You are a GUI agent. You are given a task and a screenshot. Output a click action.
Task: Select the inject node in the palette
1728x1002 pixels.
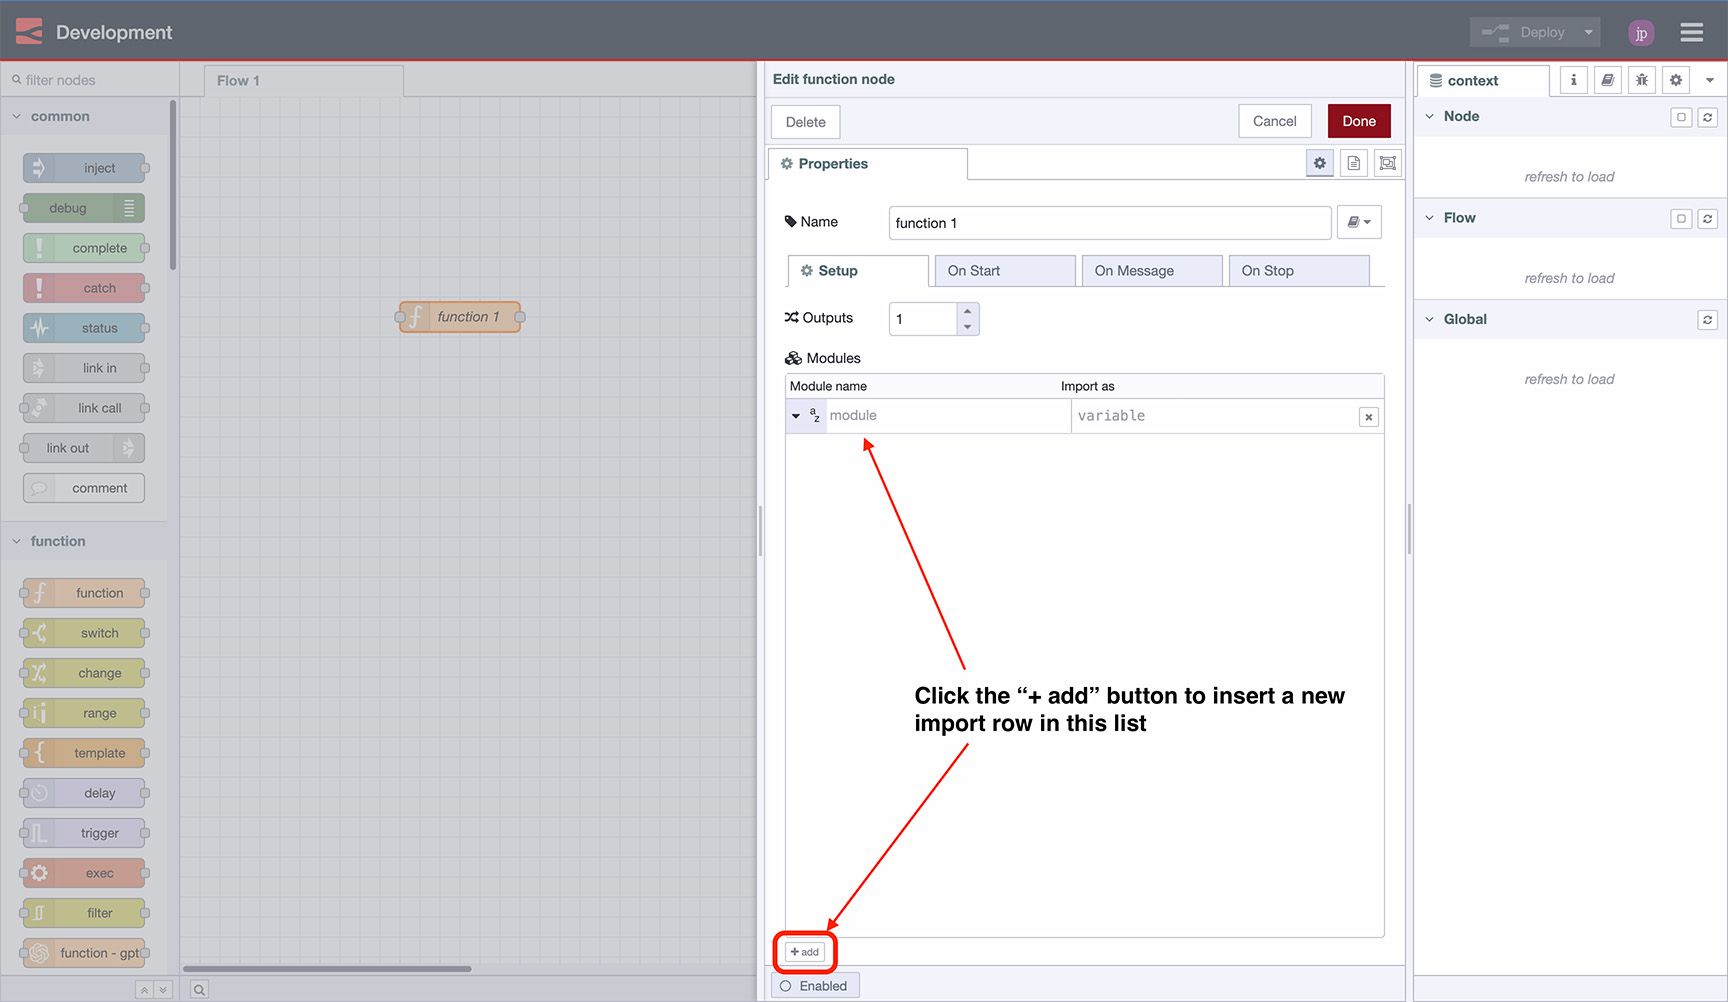point(85,167)
